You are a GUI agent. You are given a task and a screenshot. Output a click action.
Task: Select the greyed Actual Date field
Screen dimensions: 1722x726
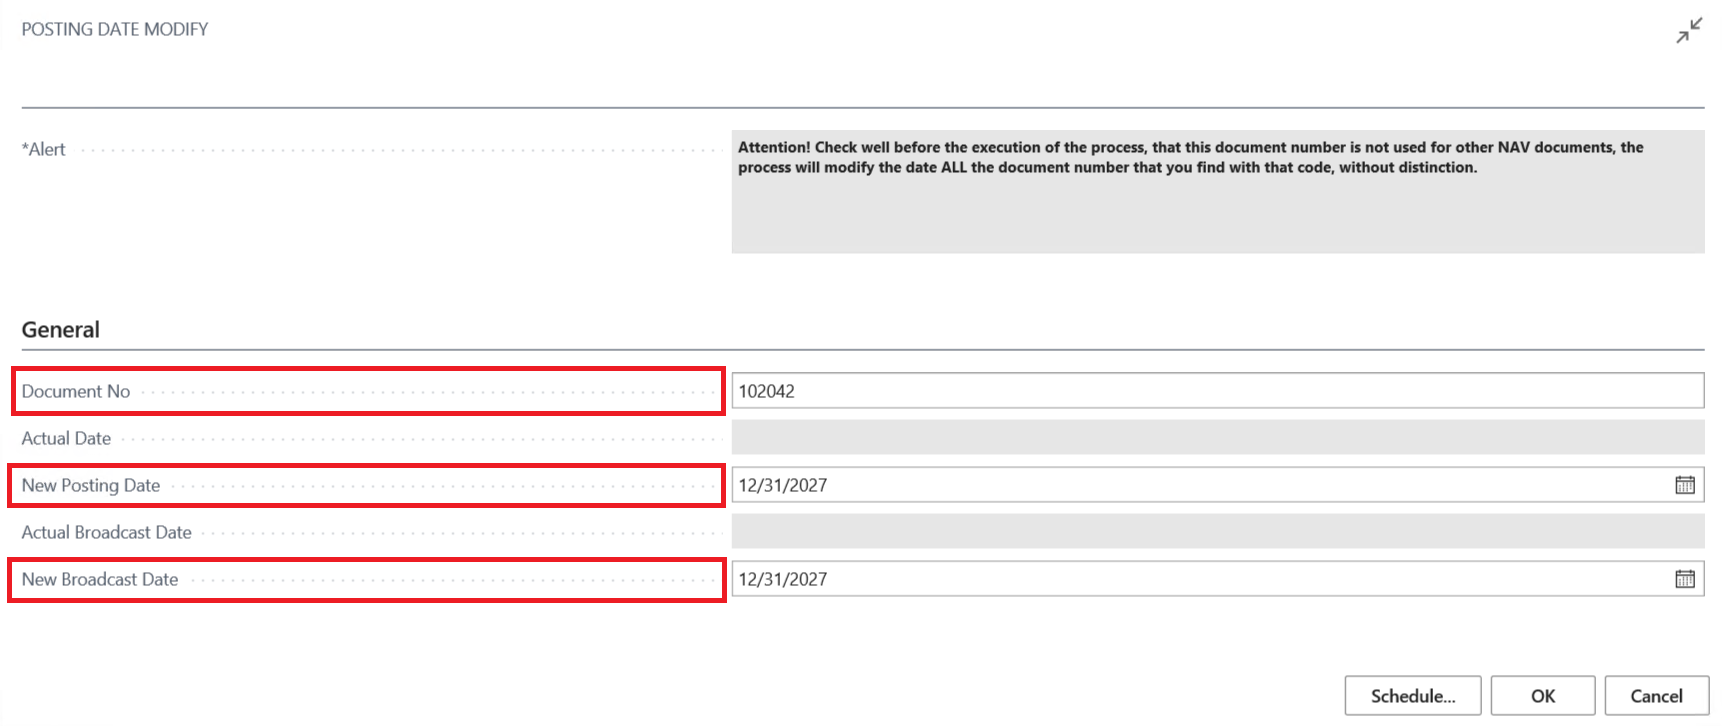1217,438
